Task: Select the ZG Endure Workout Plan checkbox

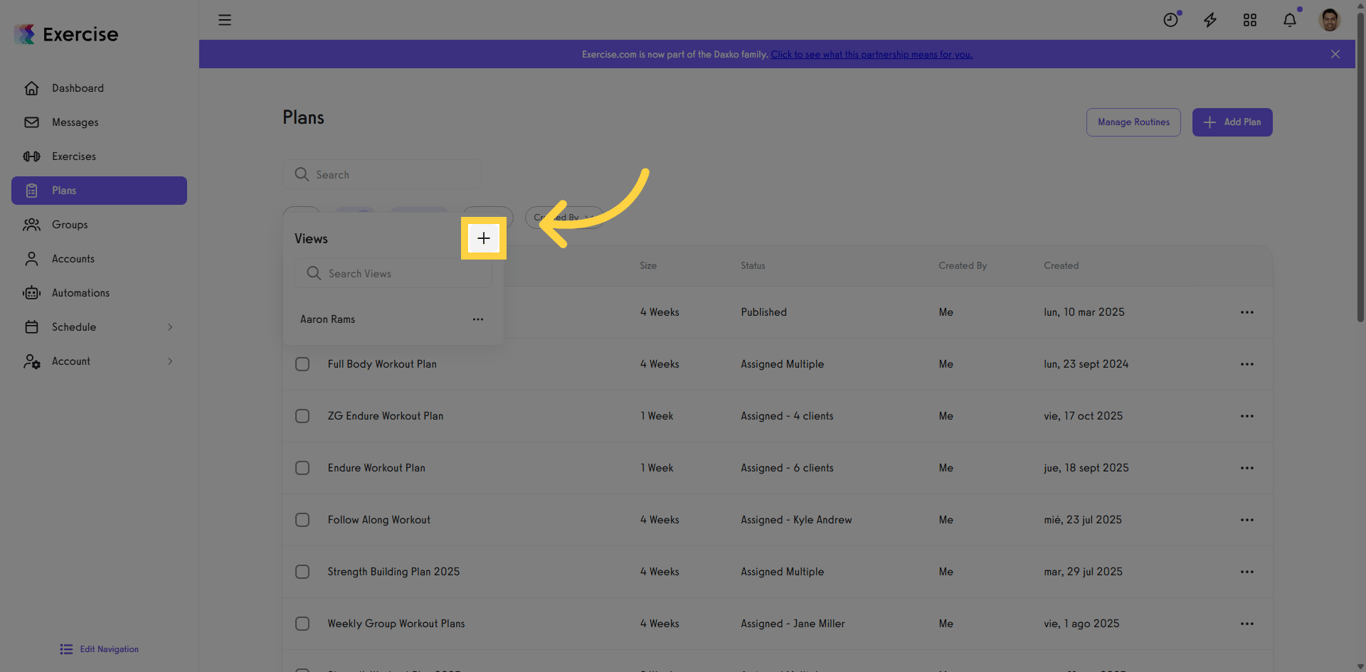Action: pos(302,416)
